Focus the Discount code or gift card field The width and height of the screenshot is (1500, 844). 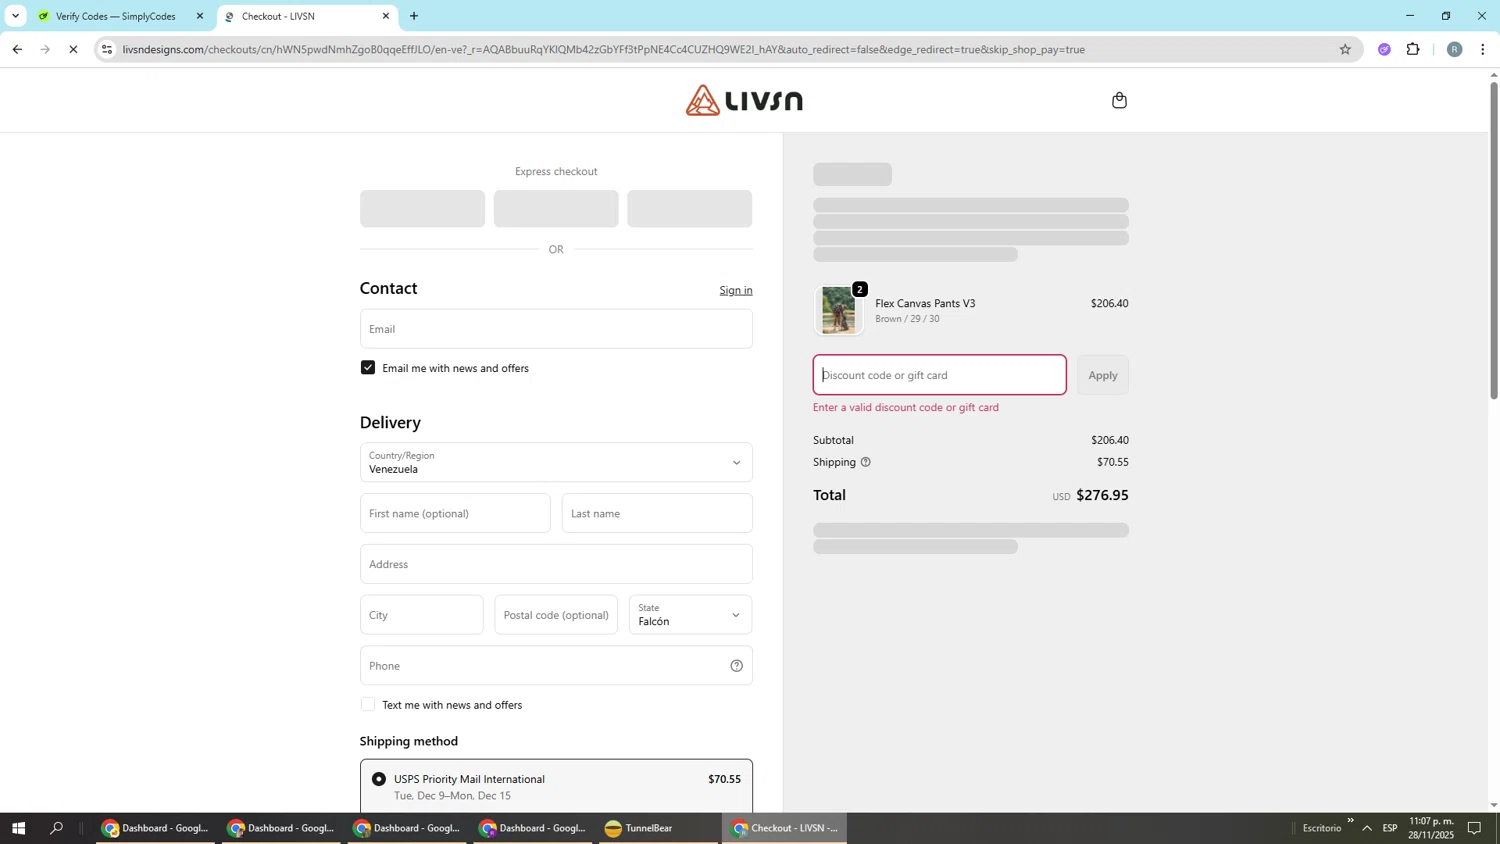click(x=939, y=375)
